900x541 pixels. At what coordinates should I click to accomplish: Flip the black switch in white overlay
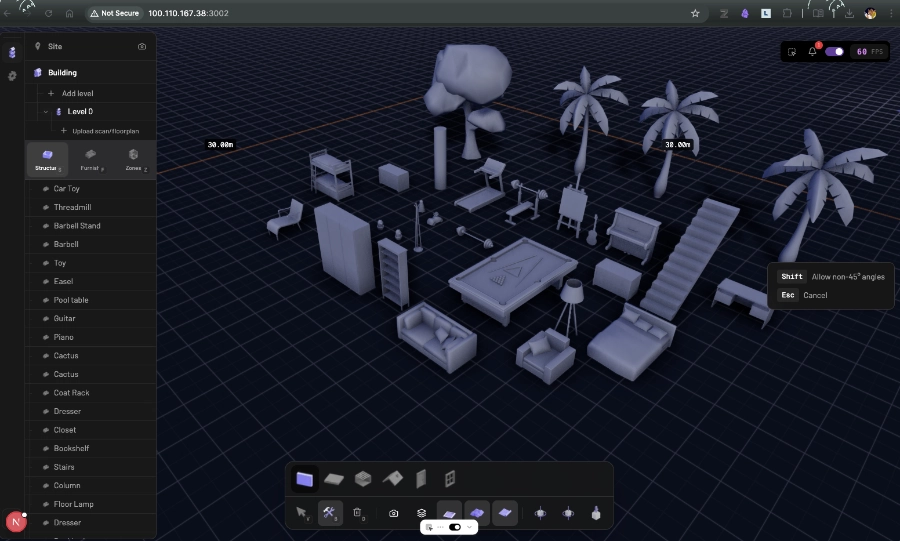point(455,527)
